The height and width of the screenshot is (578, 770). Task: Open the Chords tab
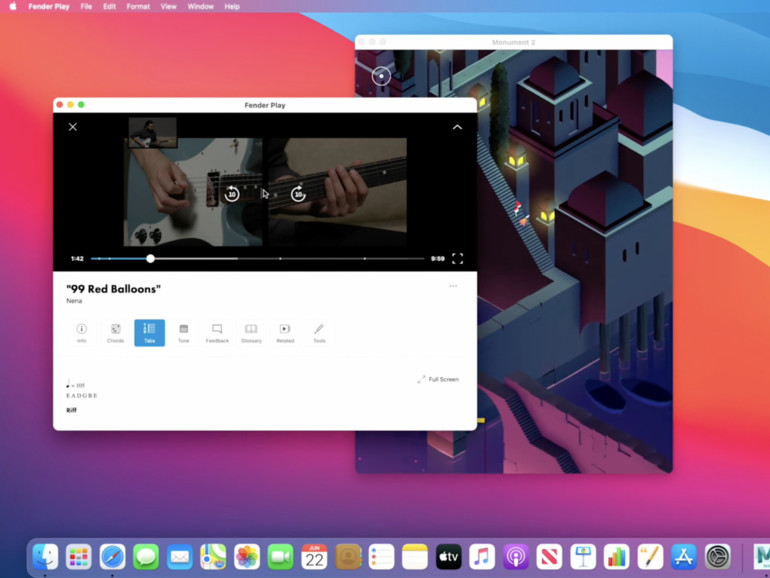pos(115,333)
